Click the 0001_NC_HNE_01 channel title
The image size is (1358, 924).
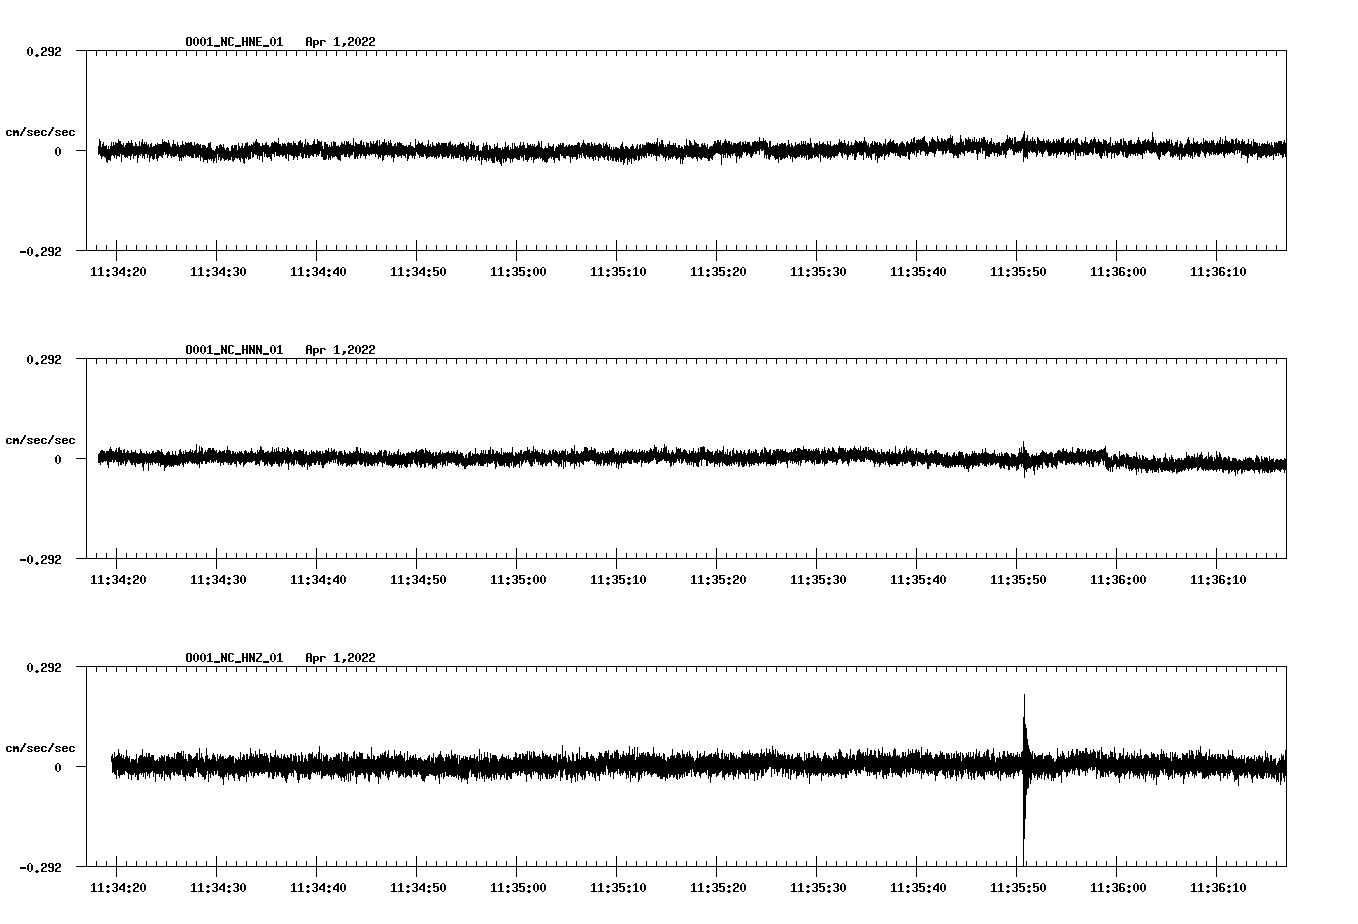point(234,42)
